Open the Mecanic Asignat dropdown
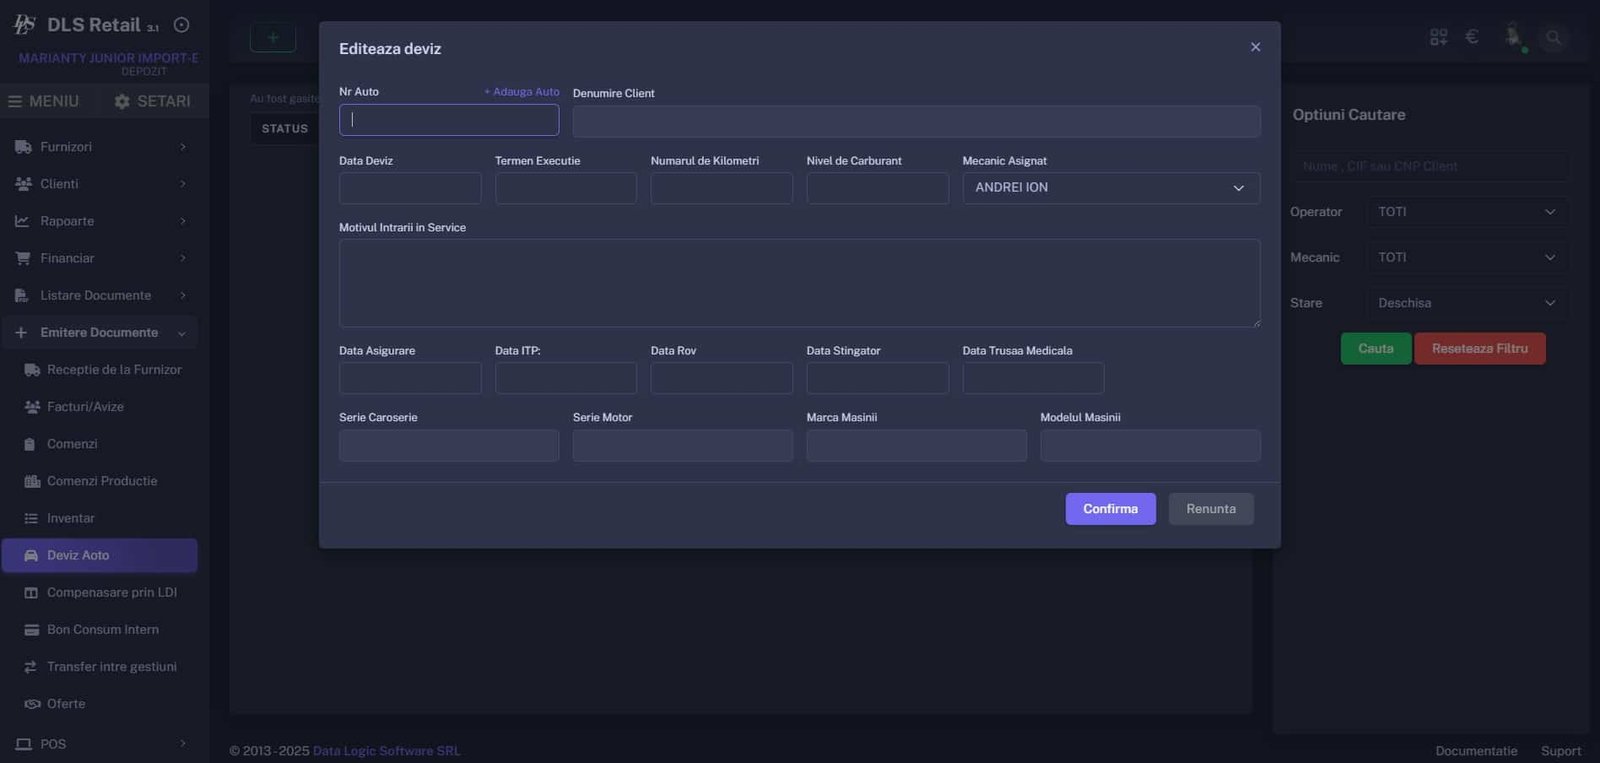This screenshot has width=1600, height=763. (x=1110, y=188)
